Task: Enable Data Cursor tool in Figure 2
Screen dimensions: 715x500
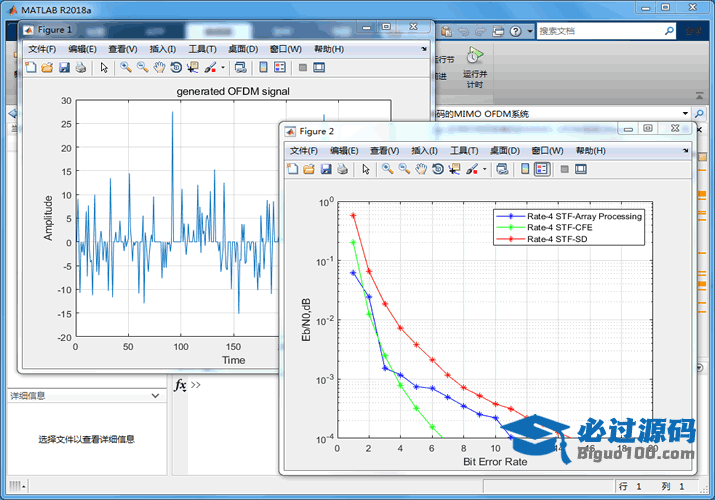Action: click(x=455, y=170)
